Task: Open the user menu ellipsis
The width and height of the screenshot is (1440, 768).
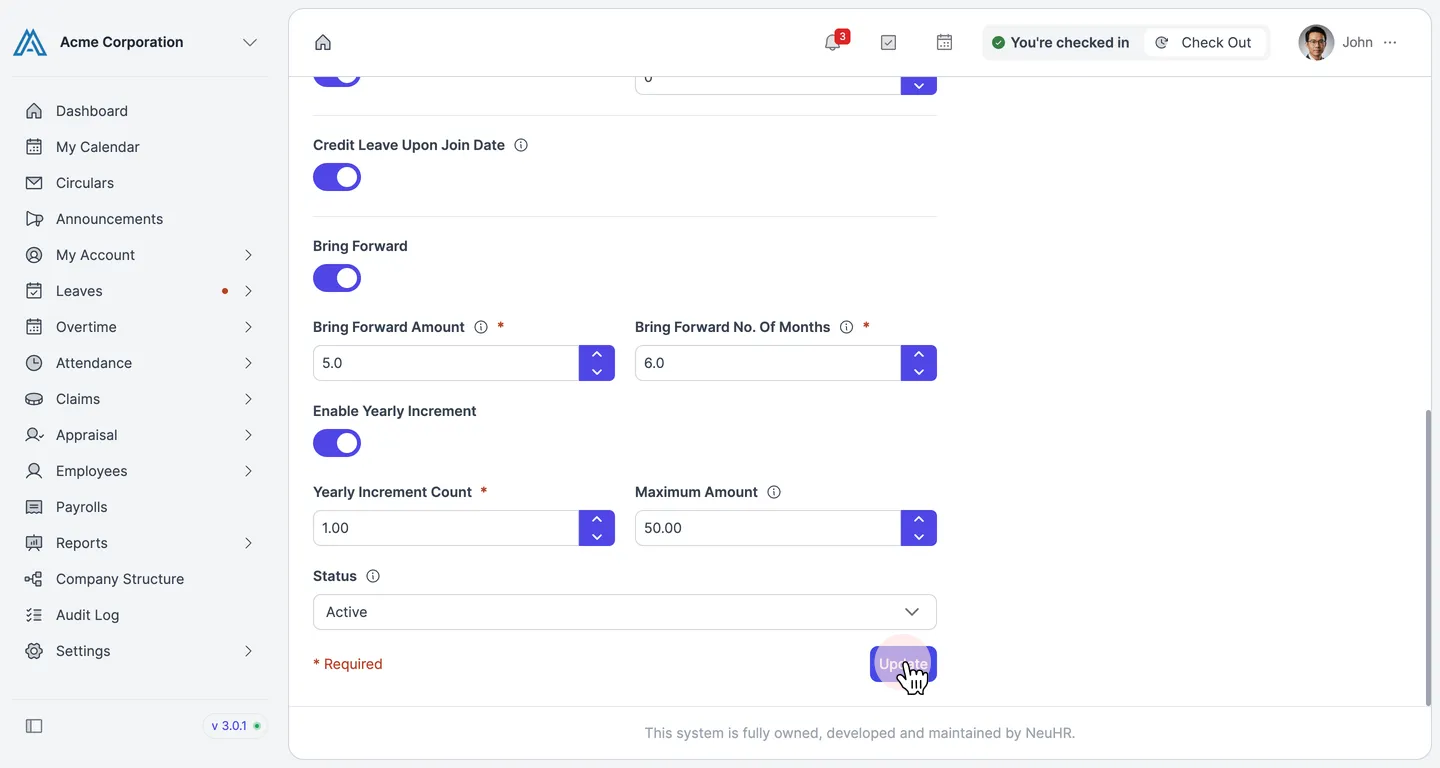Action: click(1390, 42)
